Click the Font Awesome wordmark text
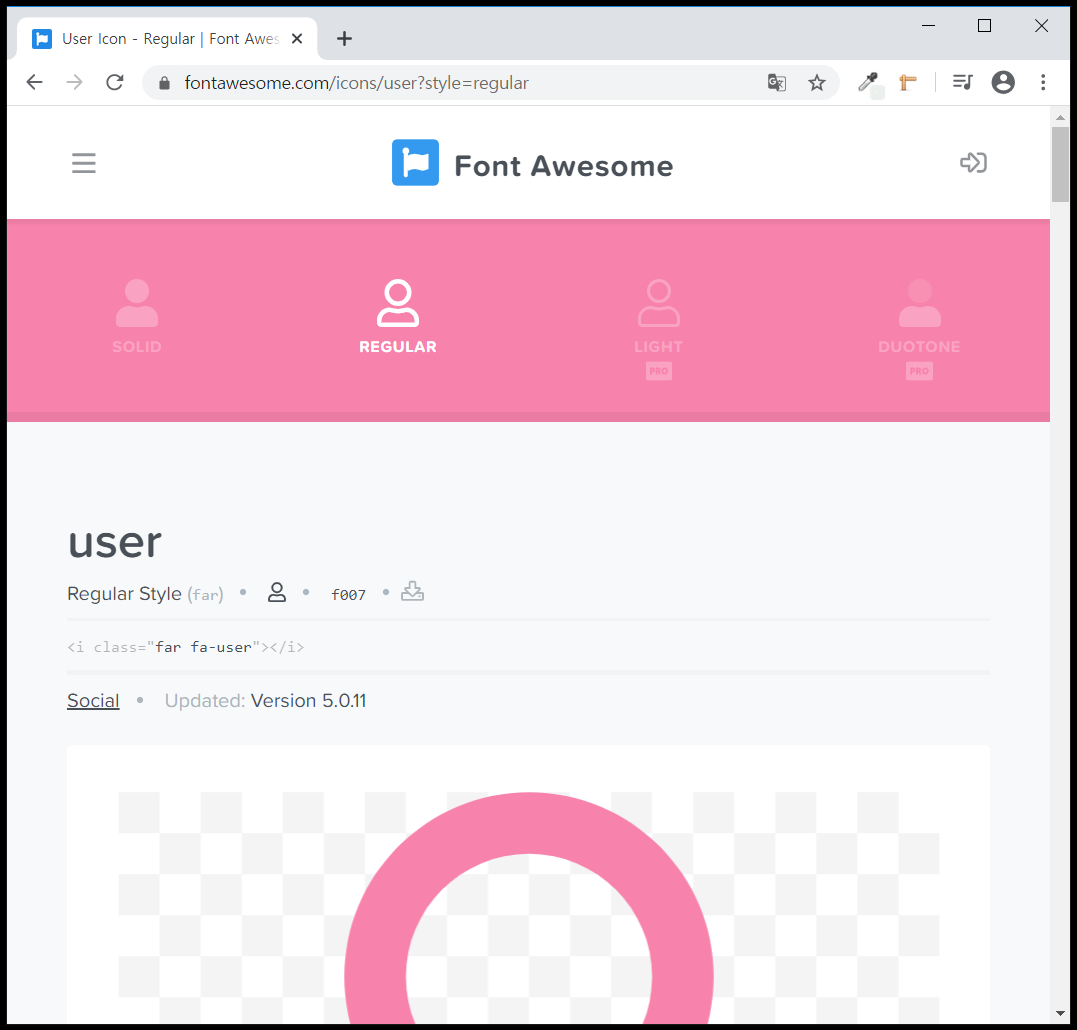1077x1030 pixels. (564, 166)
